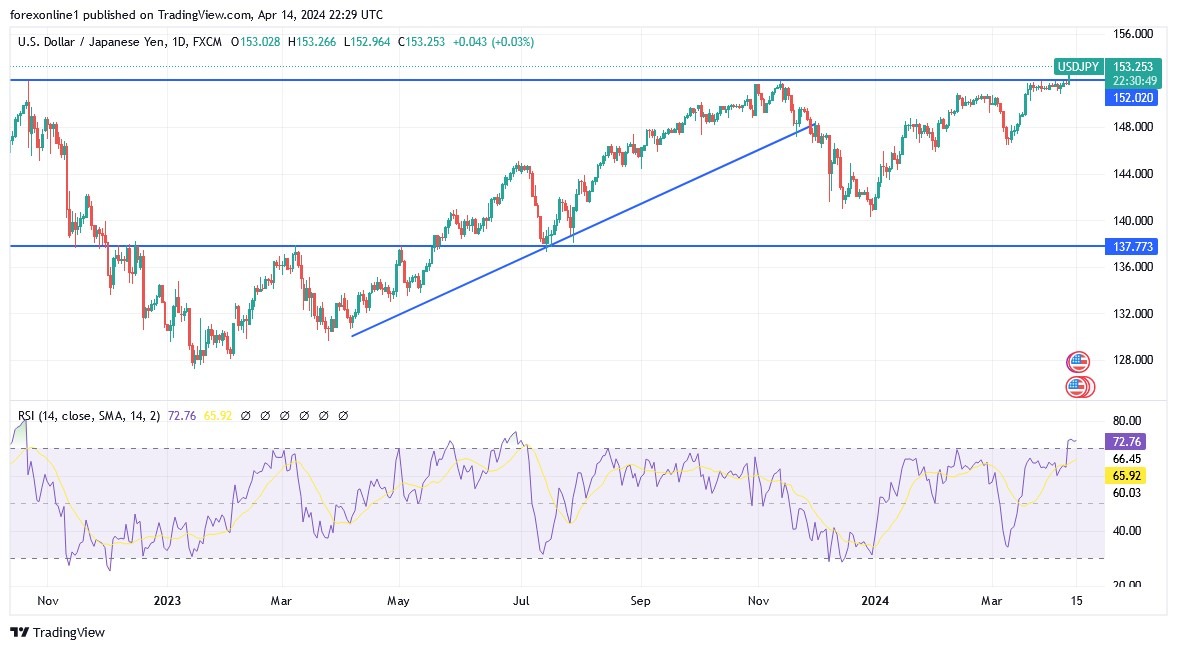Open the FXCM source label in the legend
Image resolution: width=1177 pixels, height=650 pixels.
click(206, 42)
